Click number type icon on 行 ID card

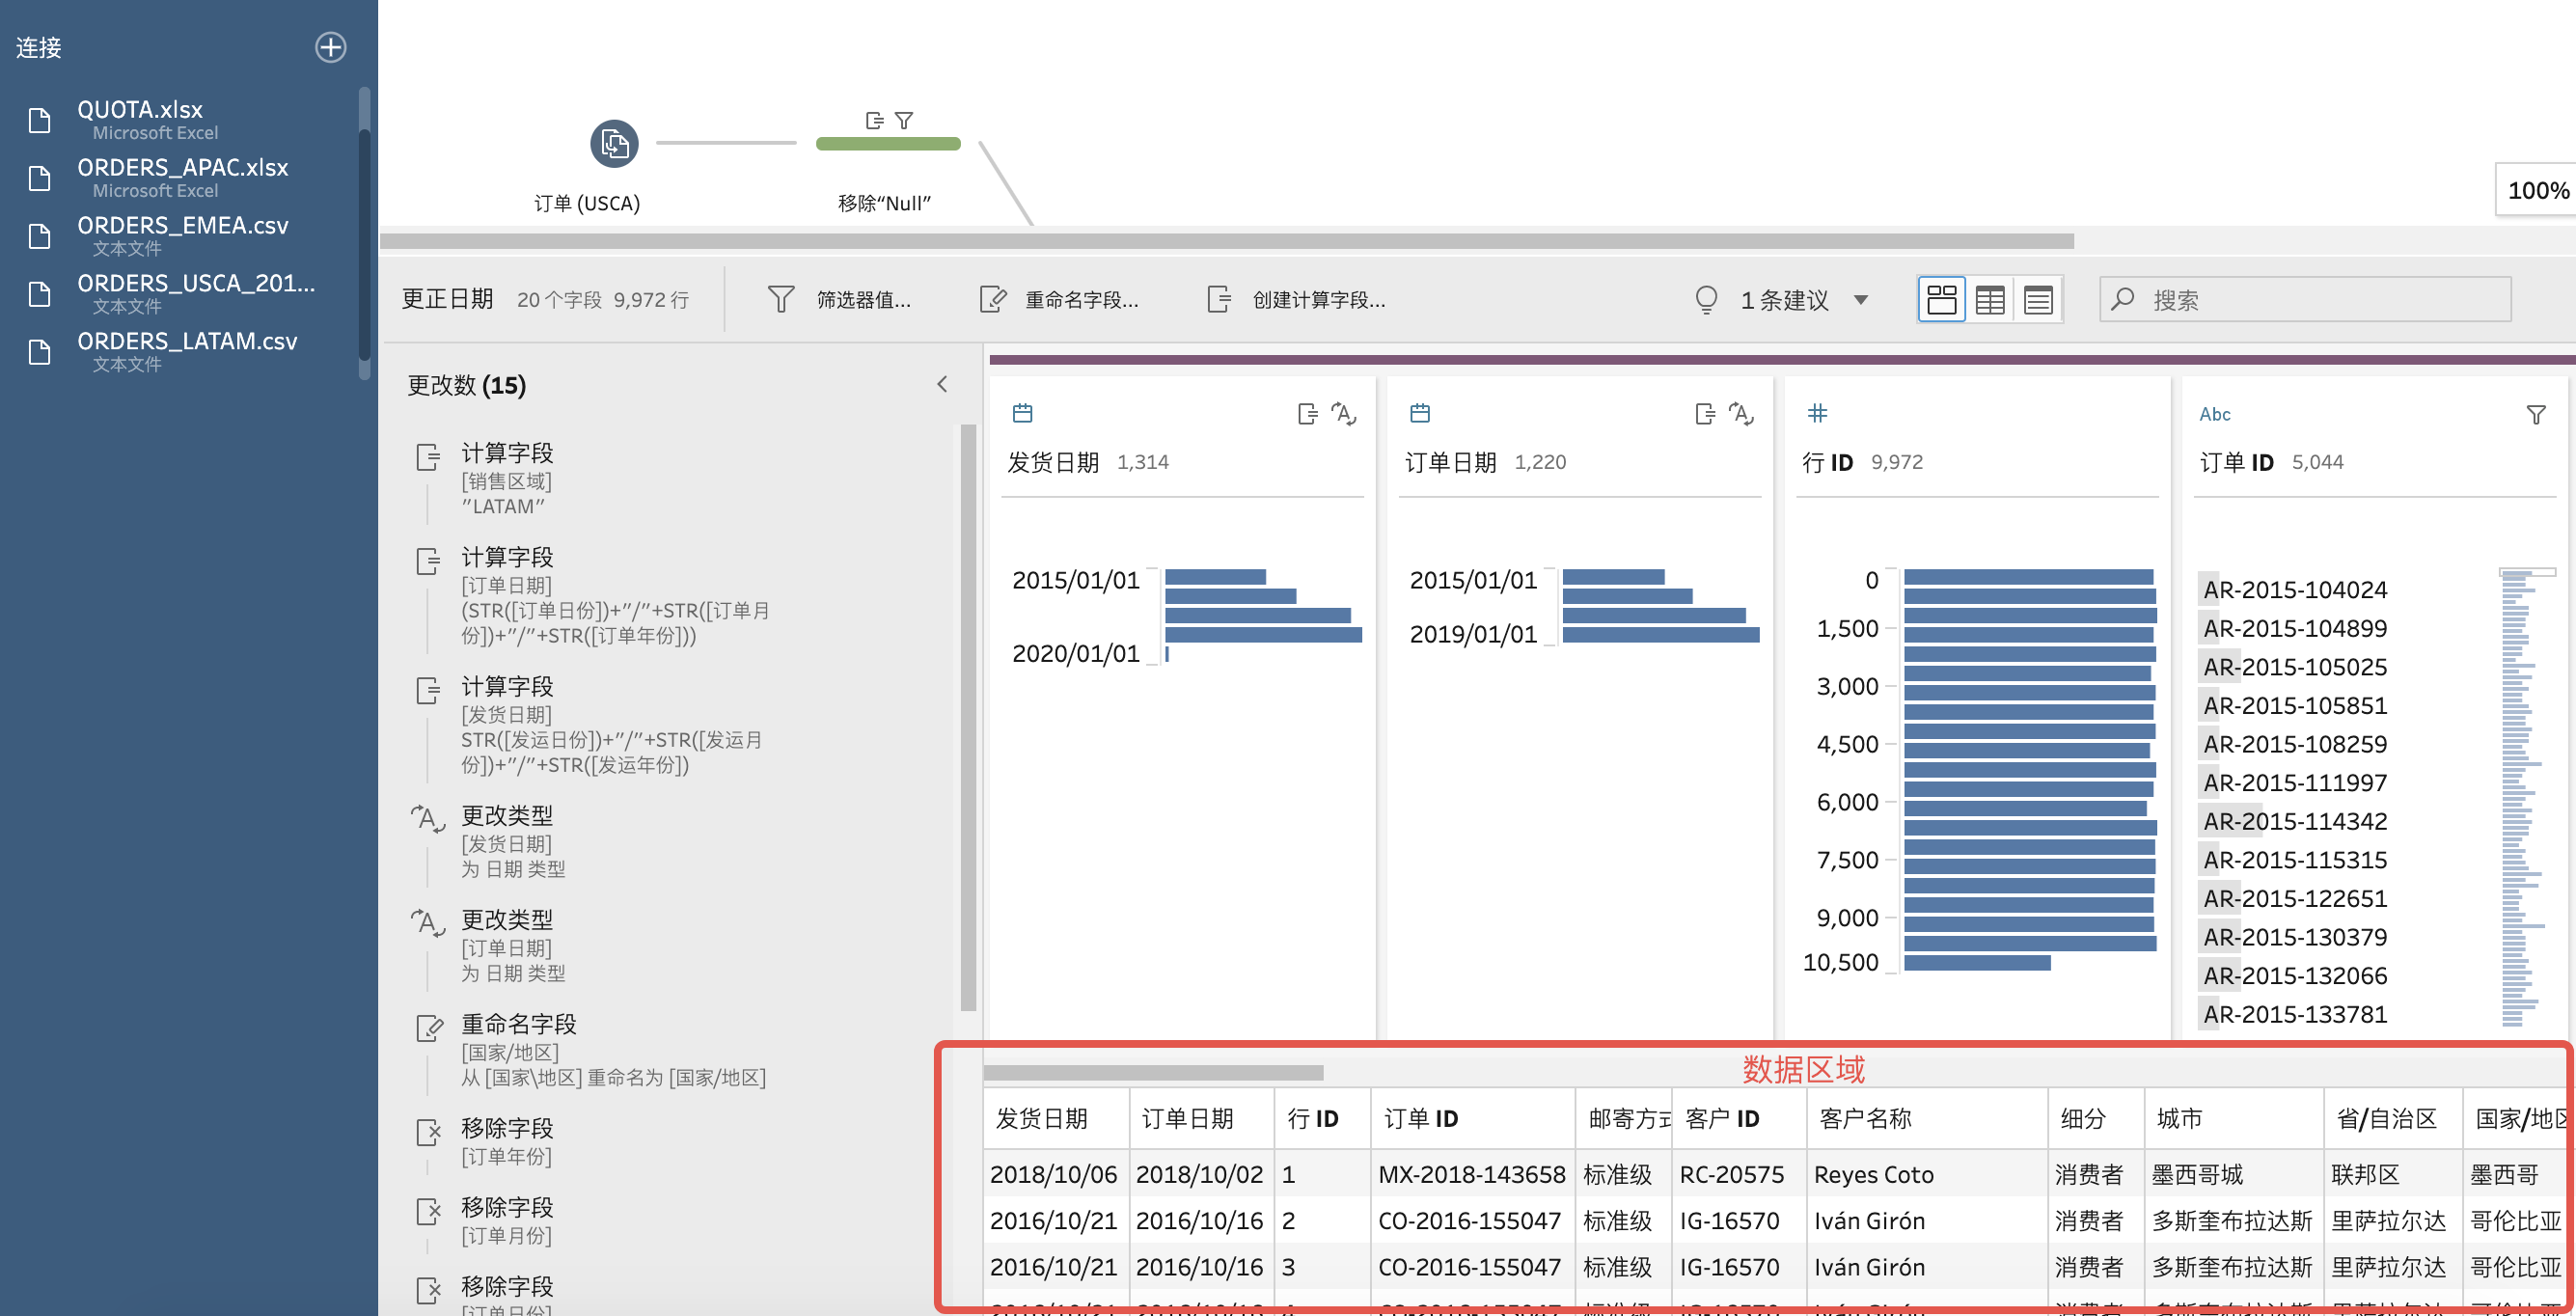click(1817, 413)
